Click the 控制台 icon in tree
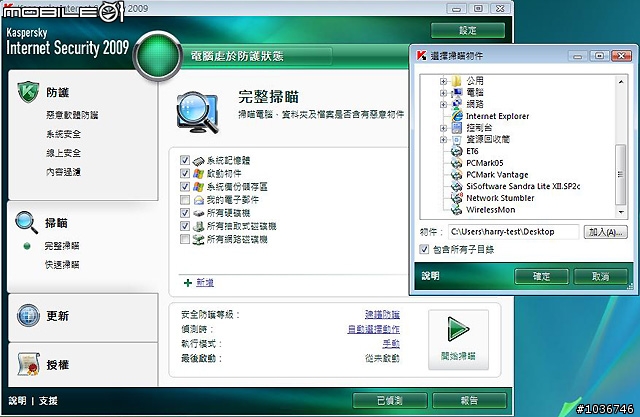This screenshot has height=417, width=640. point(456,128)
